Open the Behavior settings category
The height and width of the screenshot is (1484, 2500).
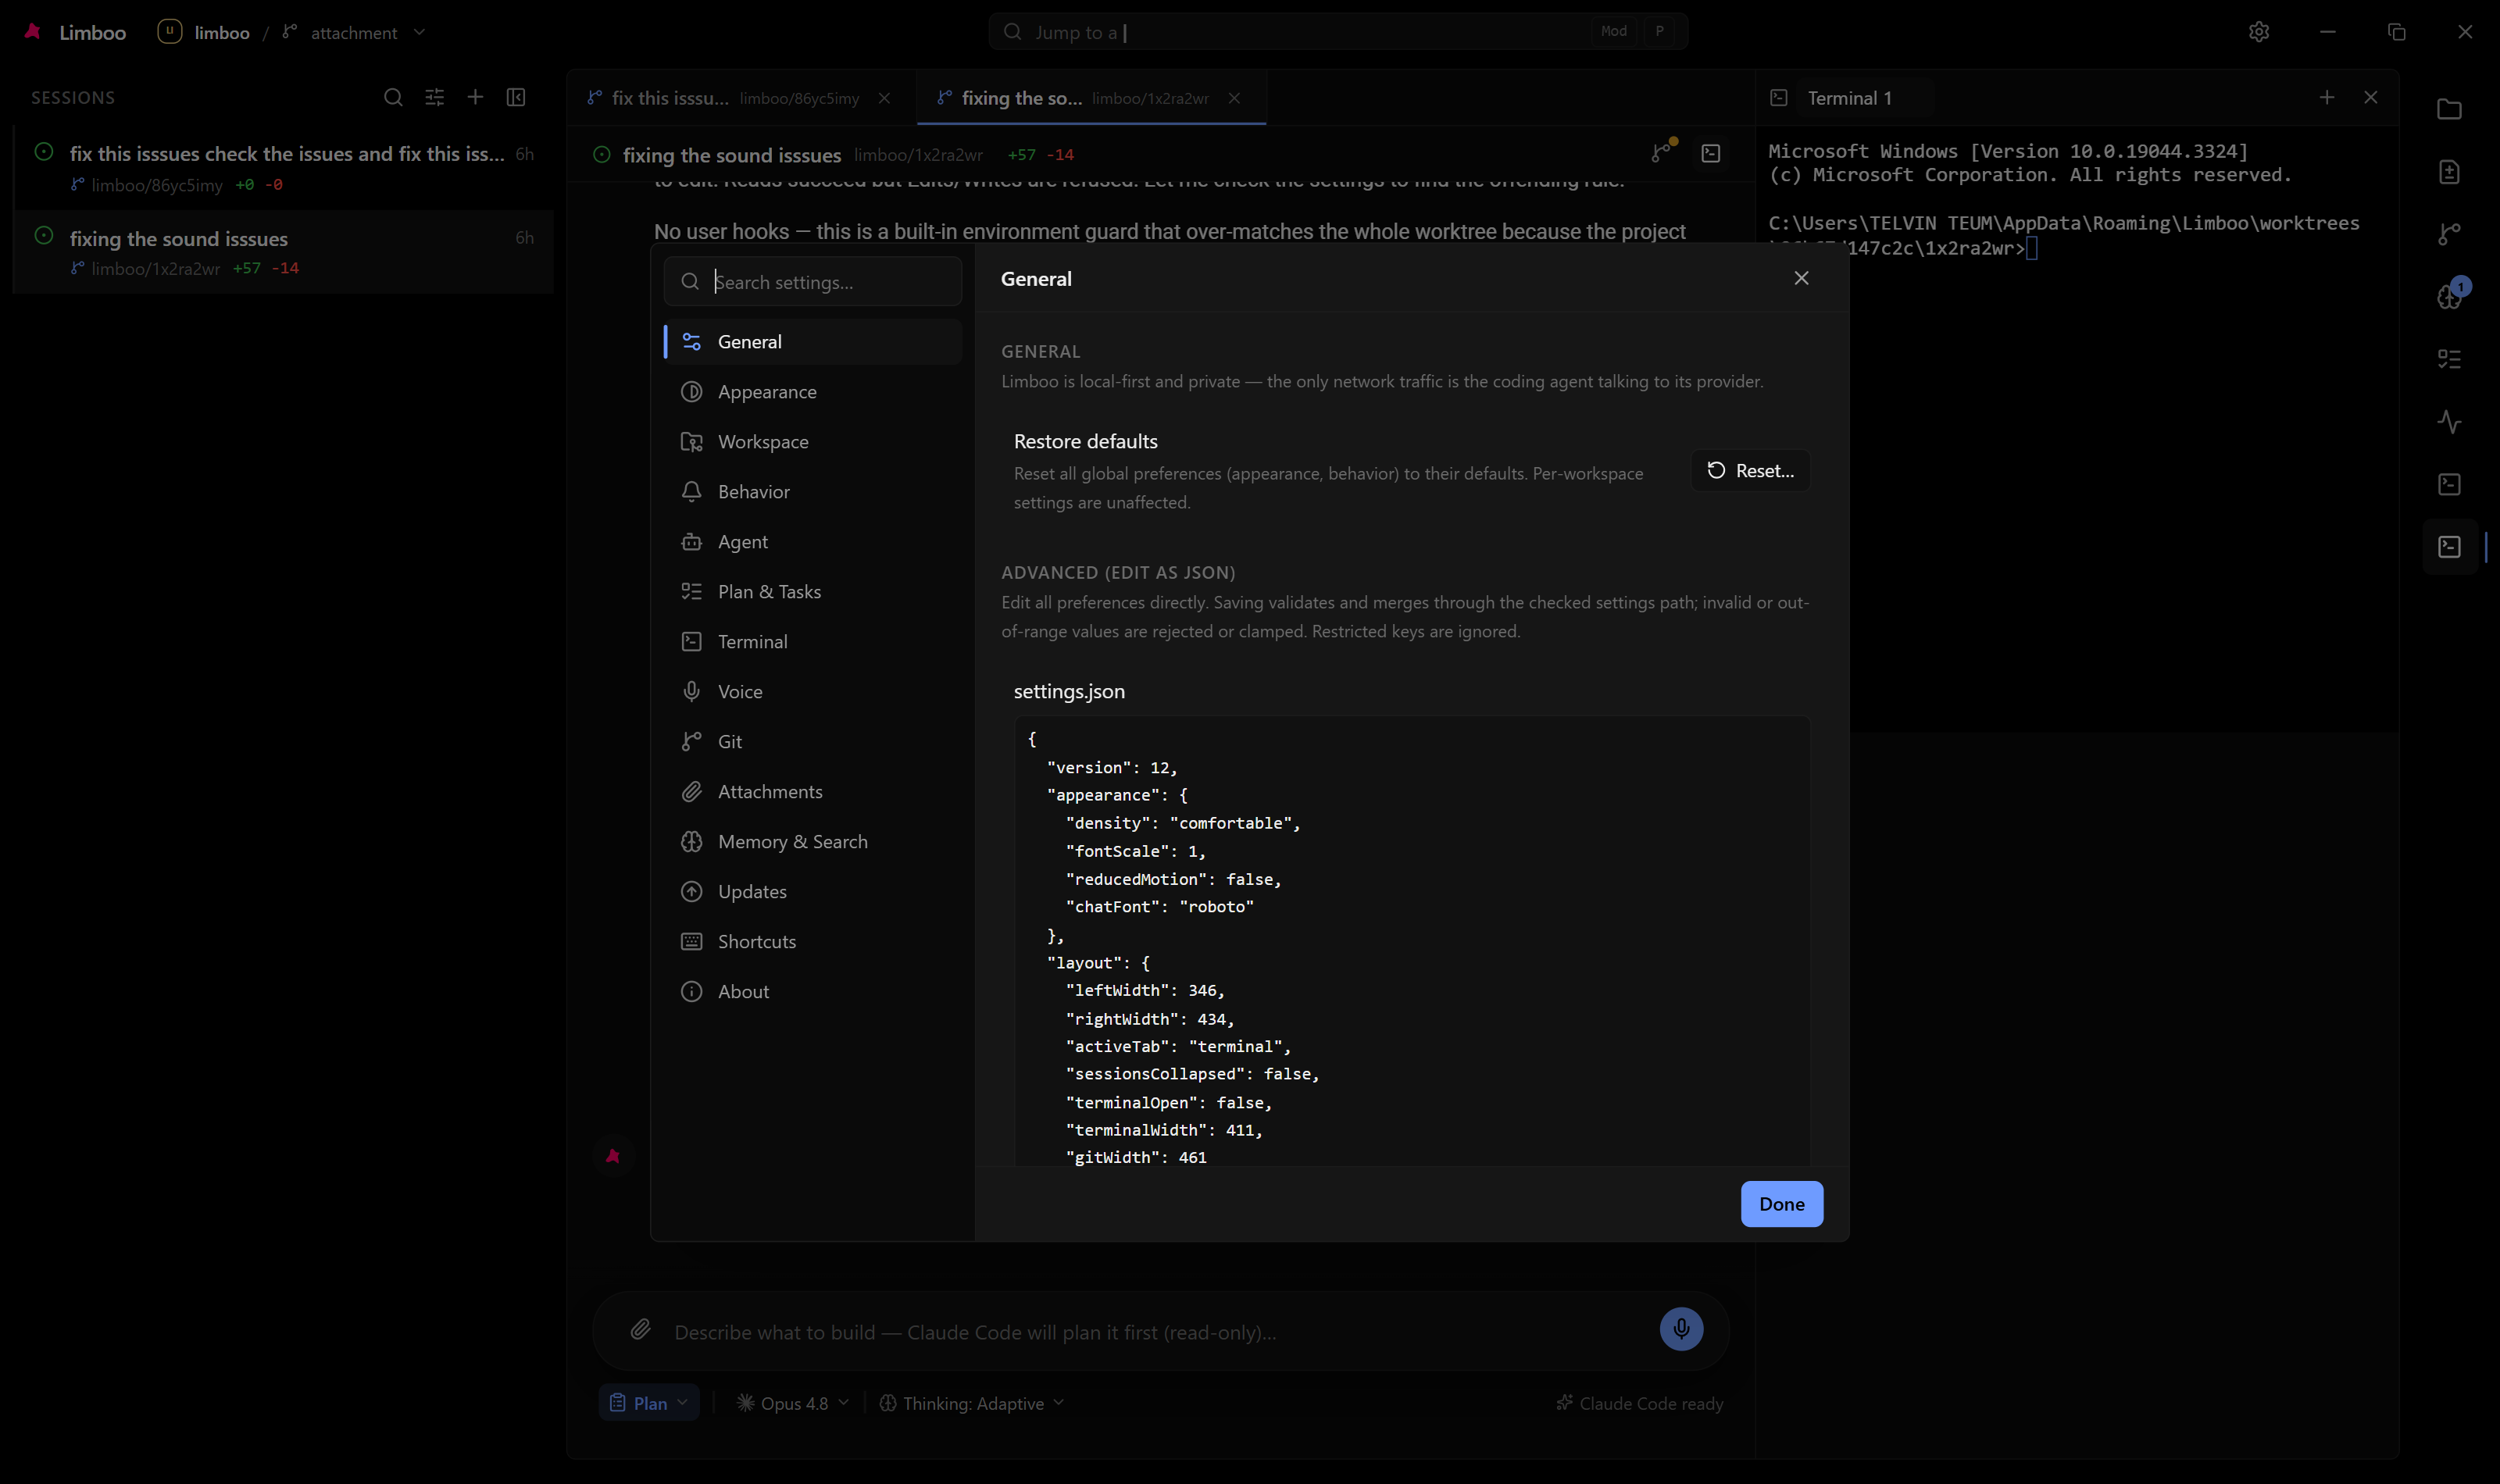[812, 491]
